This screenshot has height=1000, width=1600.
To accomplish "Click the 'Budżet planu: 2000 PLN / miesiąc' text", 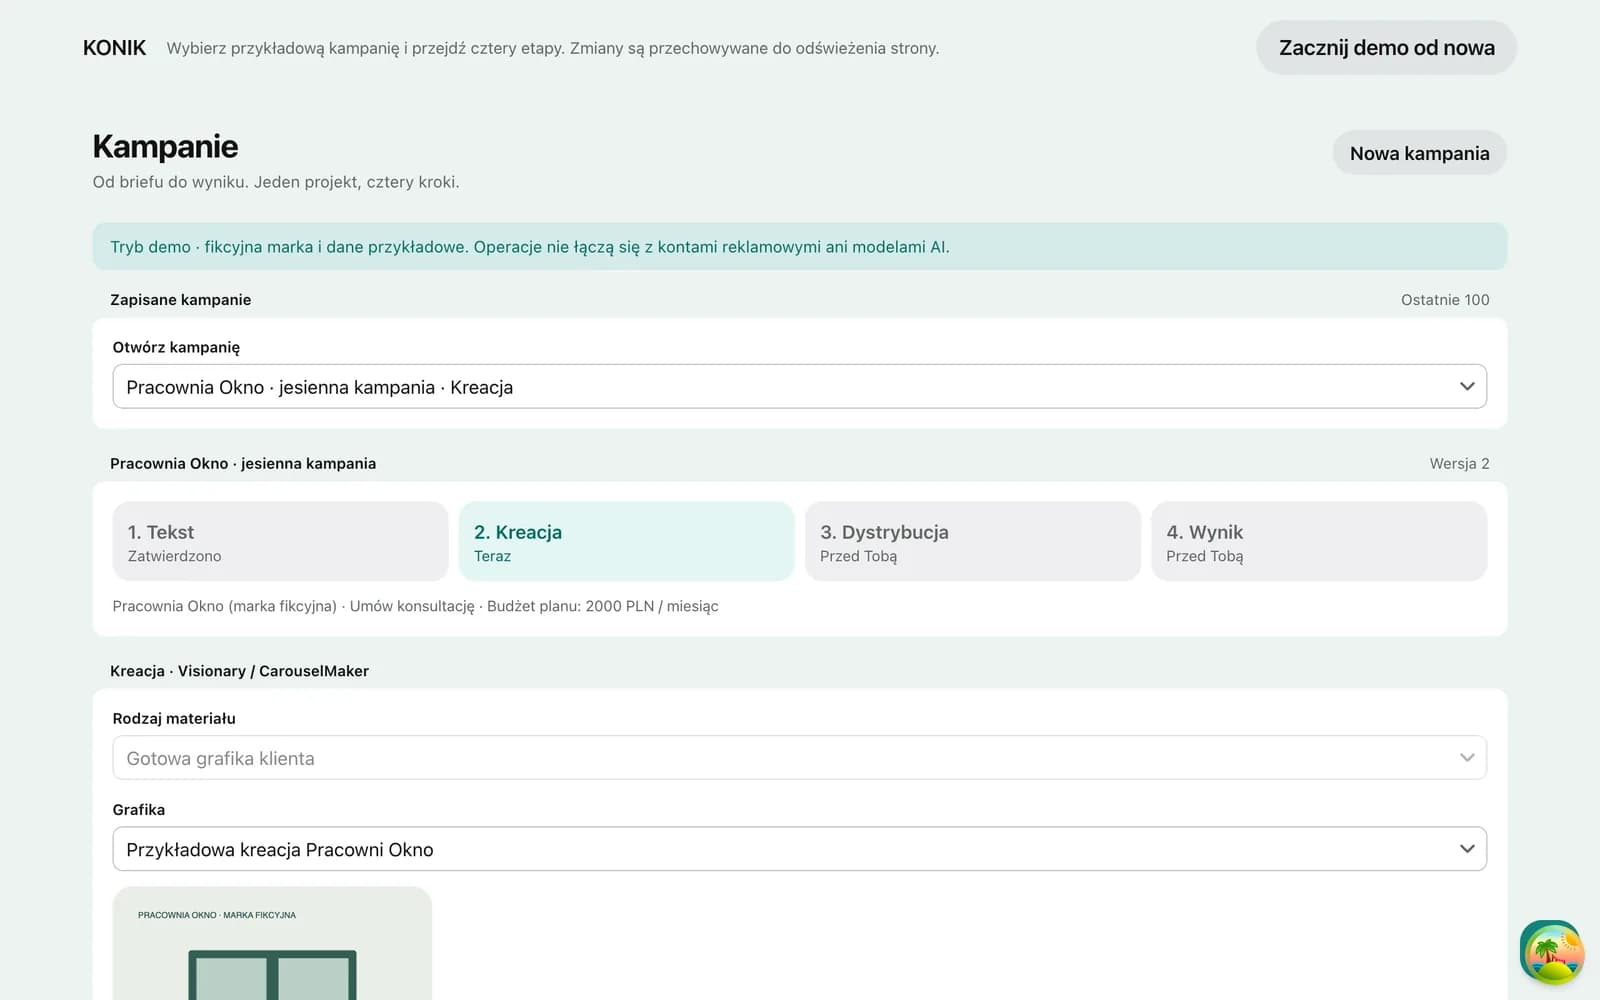I will point(603,606).
